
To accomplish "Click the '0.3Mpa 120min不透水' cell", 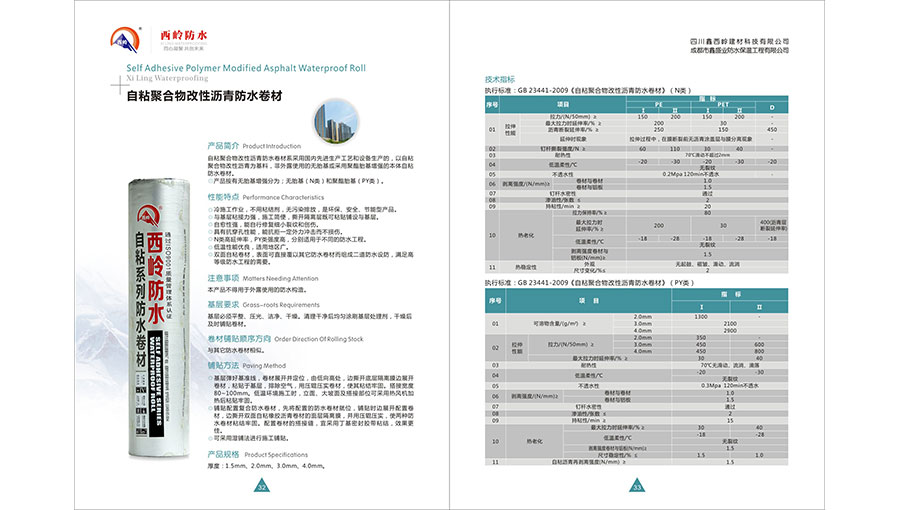I will click(x=730, y=386).
